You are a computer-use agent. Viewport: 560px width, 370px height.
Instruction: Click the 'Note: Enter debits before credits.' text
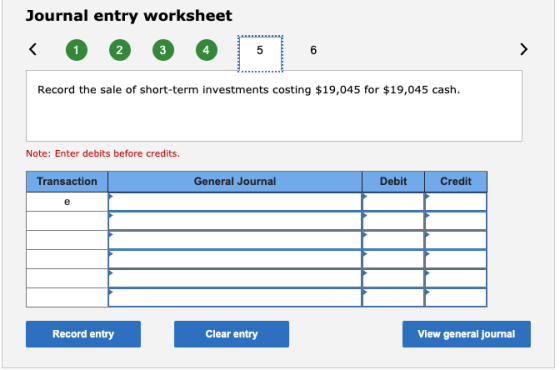pyautogui.click(x=103, y=154)
